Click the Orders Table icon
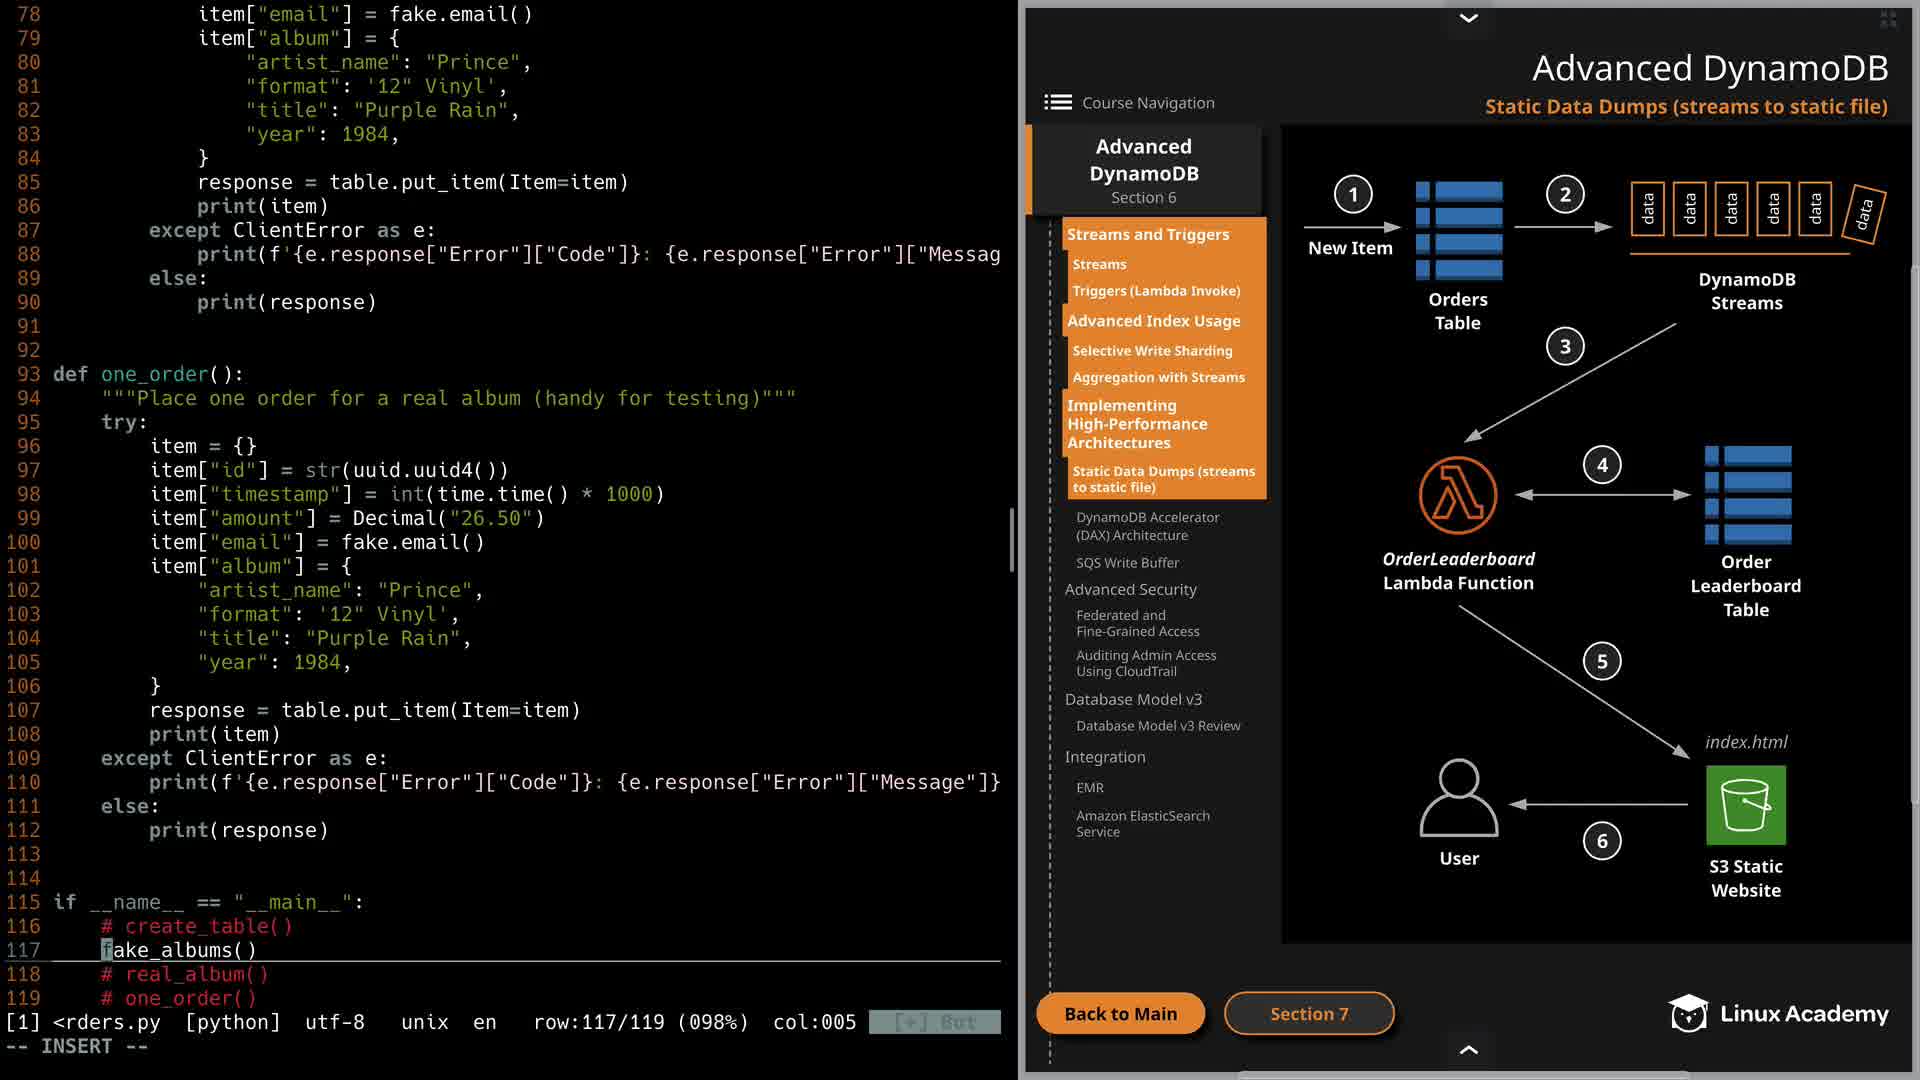This screenshot has height=1080, width=1920. [x=1458, y=230]
